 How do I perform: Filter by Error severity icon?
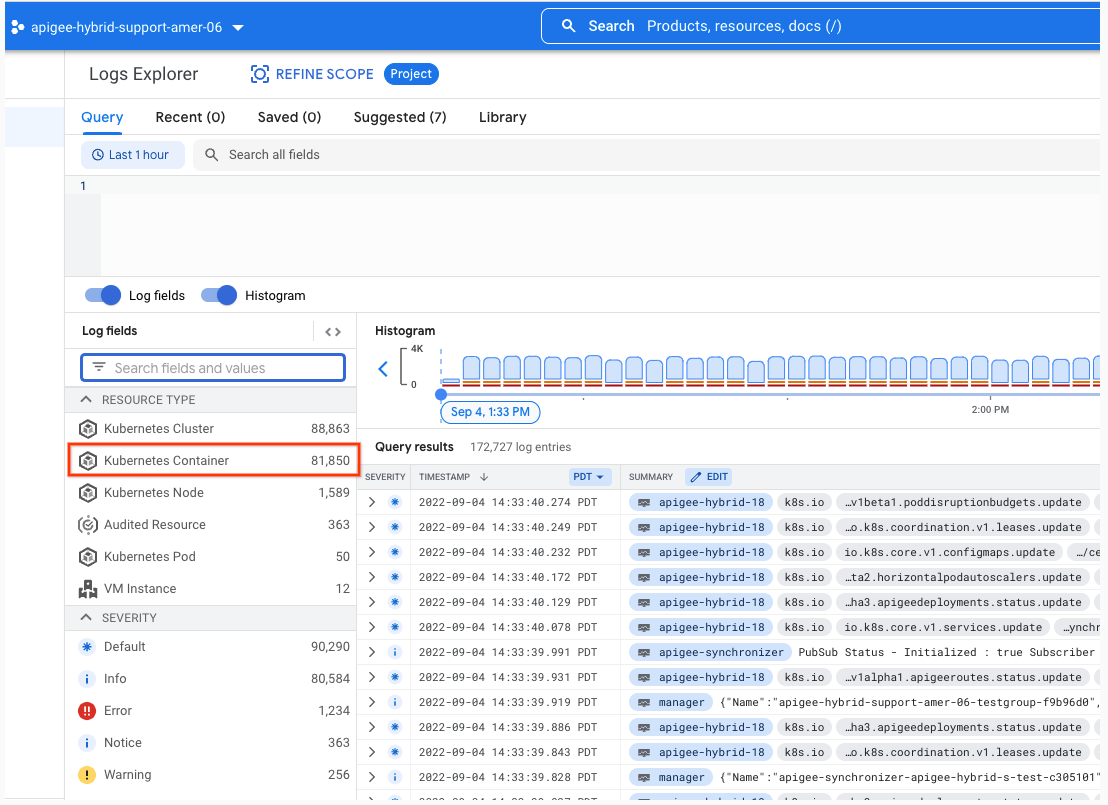pos(87,711)
